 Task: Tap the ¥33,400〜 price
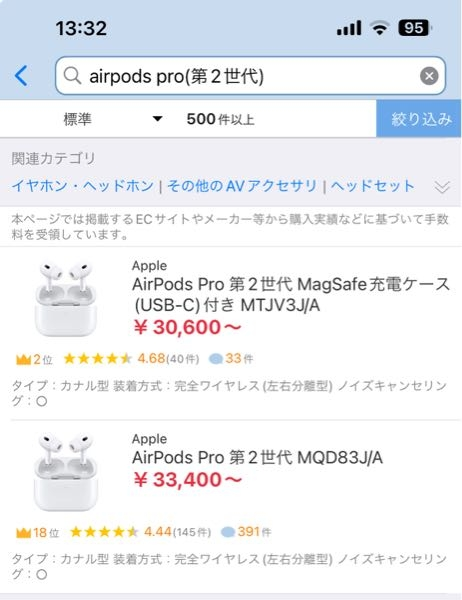pos(188,479)
